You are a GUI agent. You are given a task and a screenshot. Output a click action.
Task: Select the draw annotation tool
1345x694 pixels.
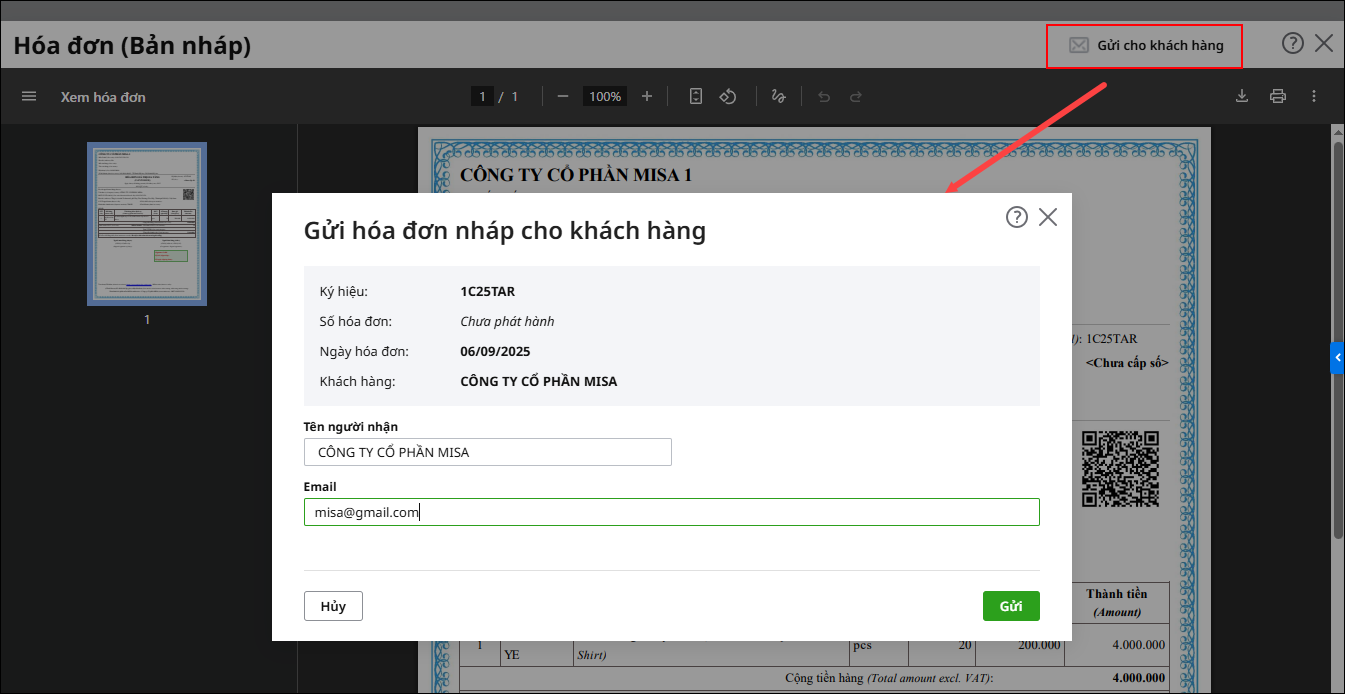778,96
